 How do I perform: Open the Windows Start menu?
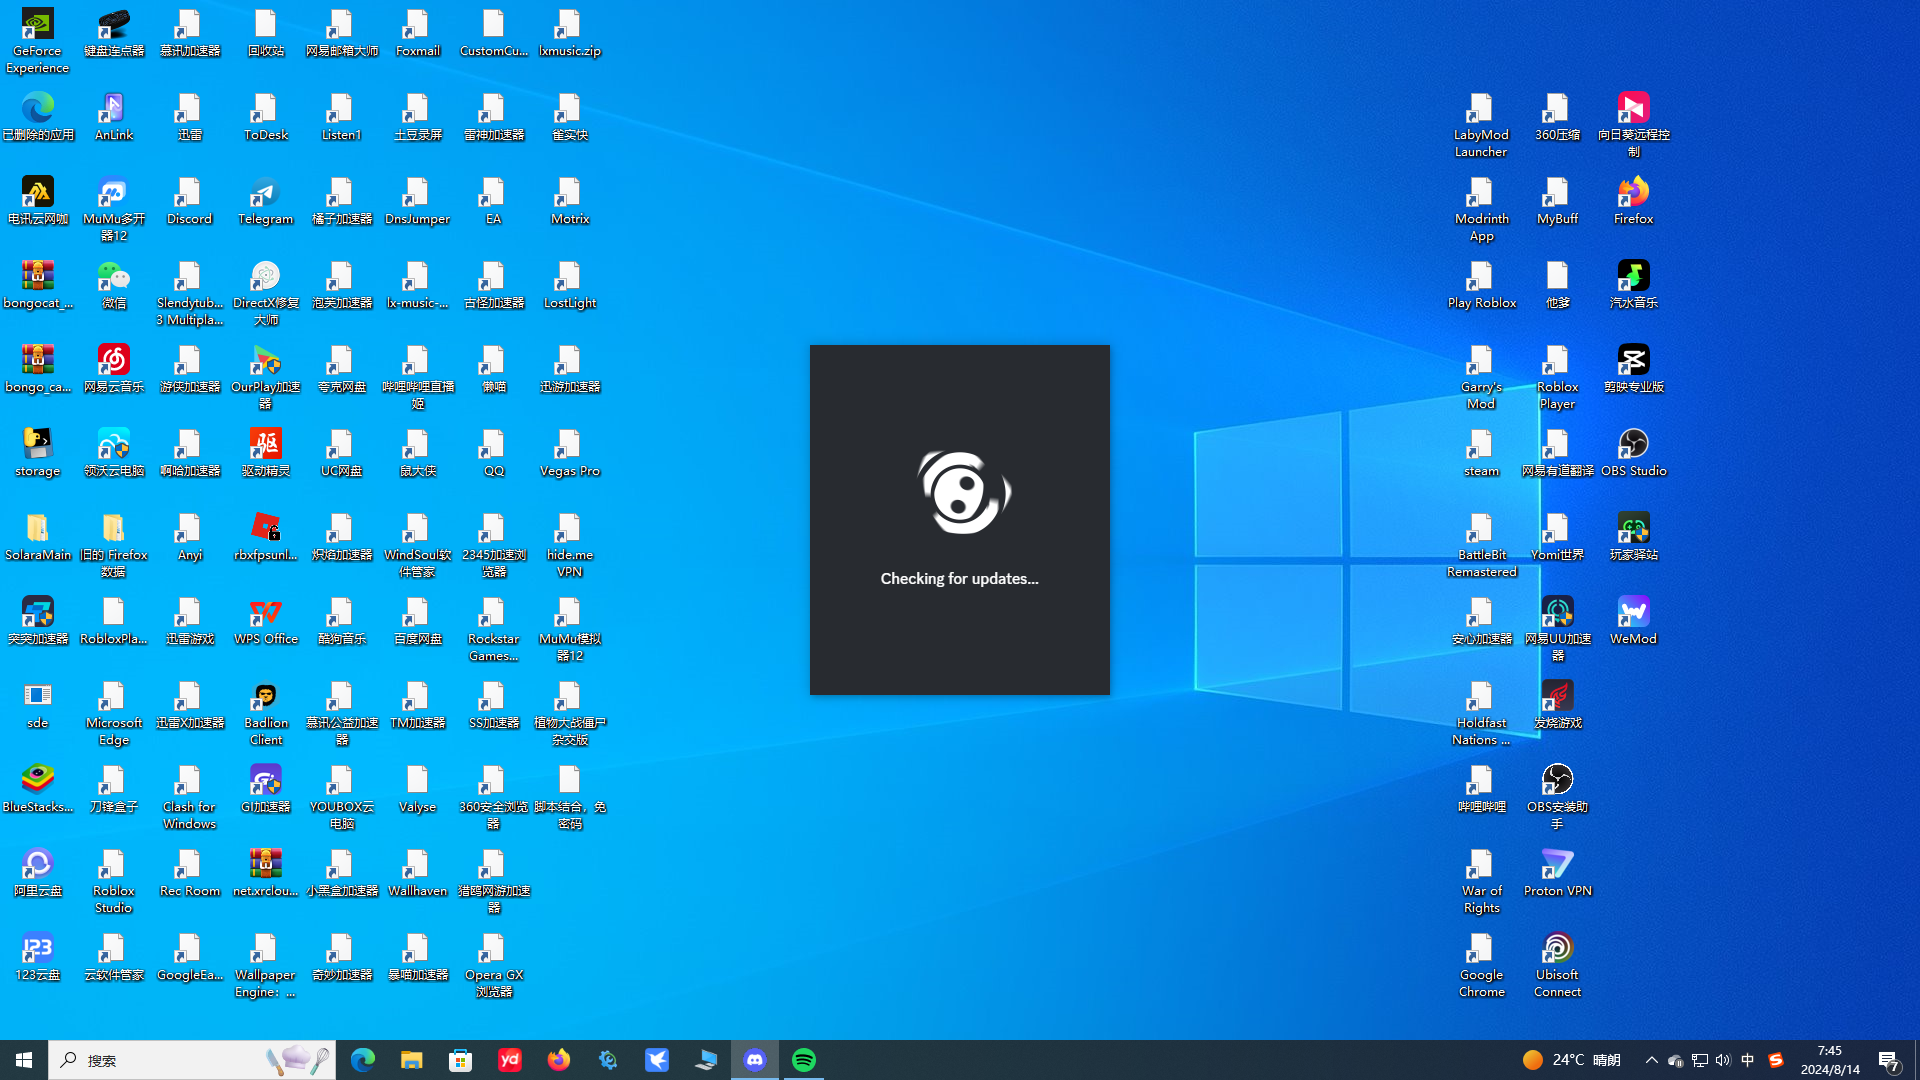coord(24,1060)
